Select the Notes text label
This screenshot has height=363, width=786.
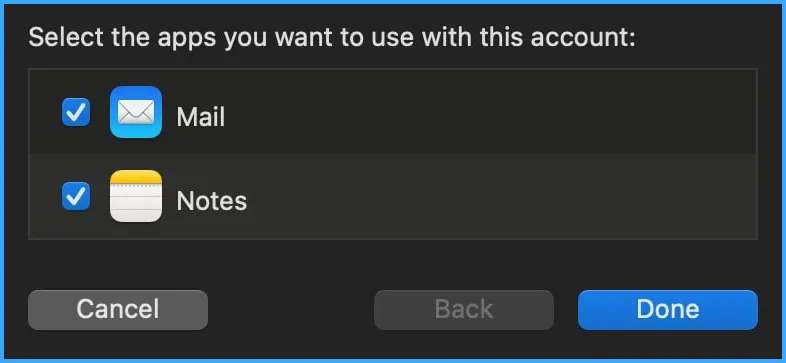(212, 201)
